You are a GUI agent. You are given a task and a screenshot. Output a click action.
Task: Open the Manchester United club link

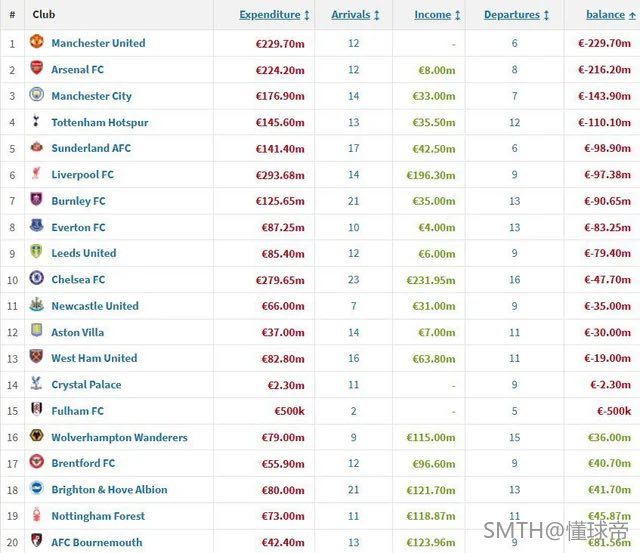pos(98,43)
